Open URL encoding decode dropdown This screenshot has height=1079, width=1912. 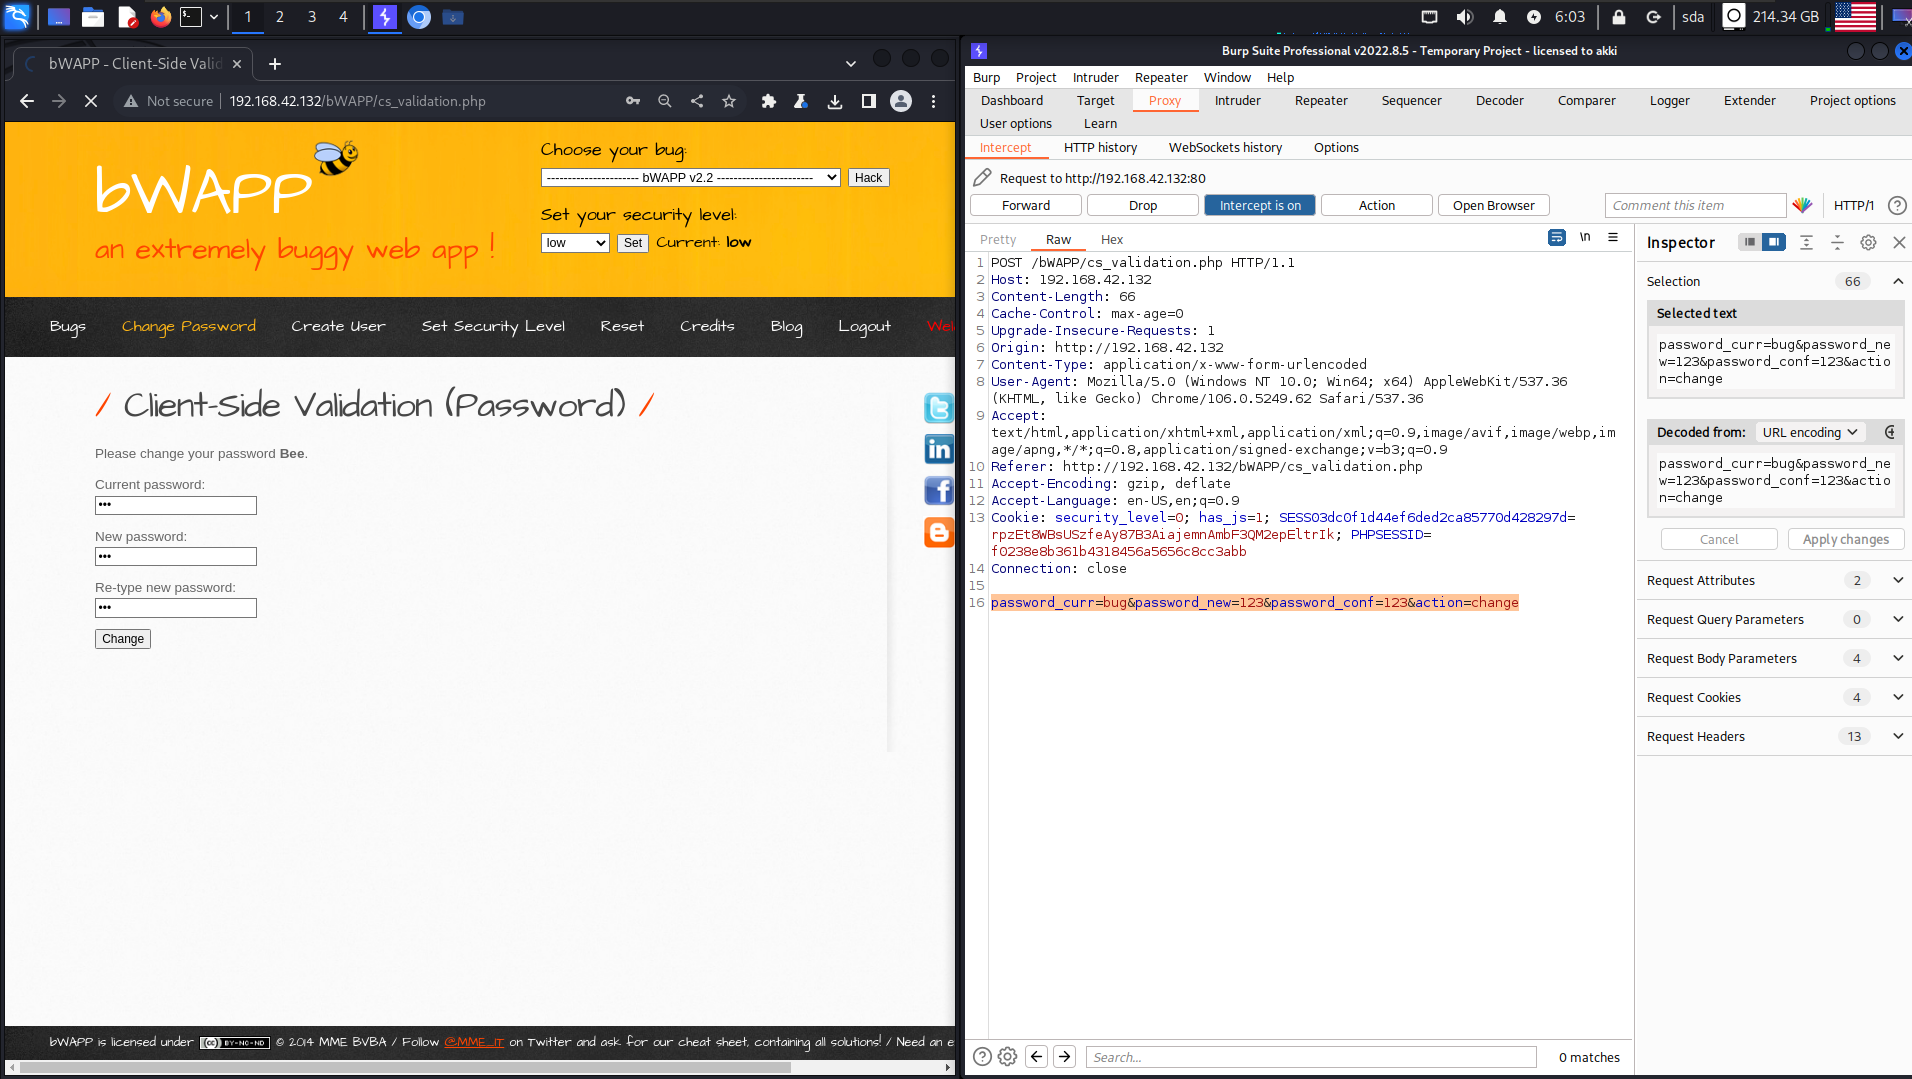tap(1809, 432)
